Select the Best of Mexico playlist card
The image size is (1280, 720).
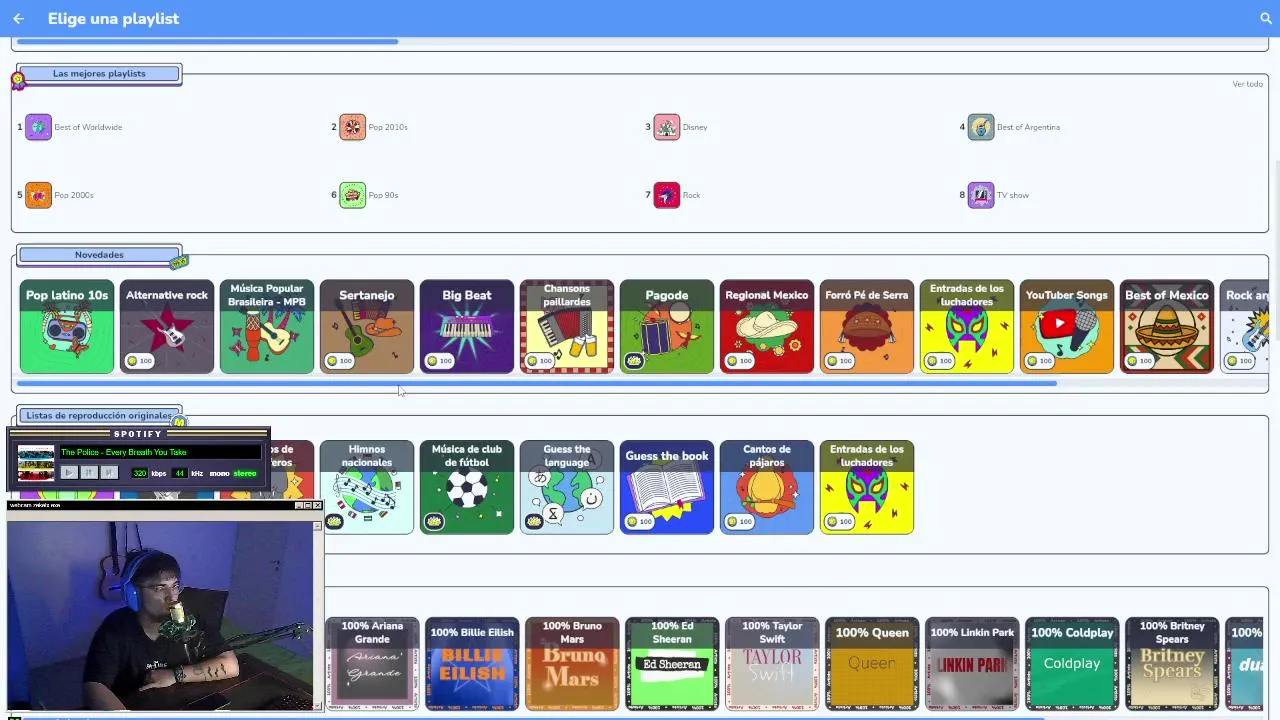tap(1167, 326)
